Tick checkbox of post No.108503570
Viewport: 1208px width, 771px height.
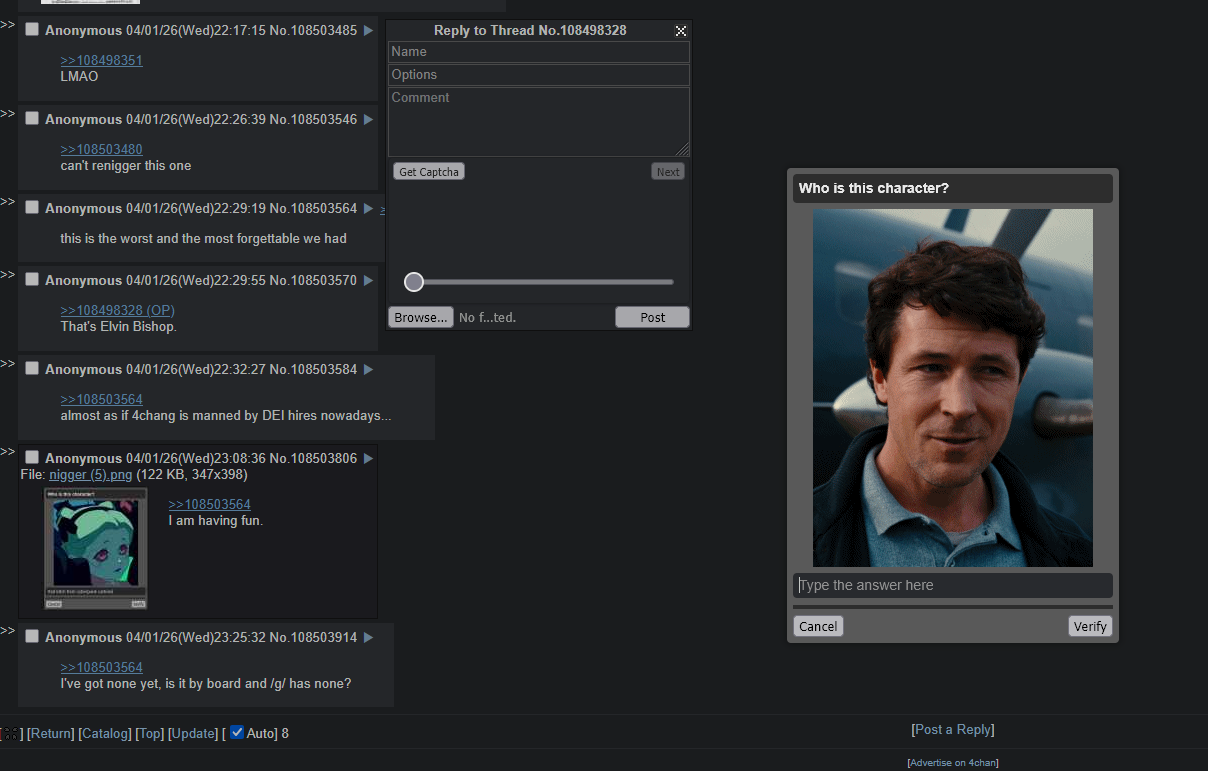coord(32,279)
